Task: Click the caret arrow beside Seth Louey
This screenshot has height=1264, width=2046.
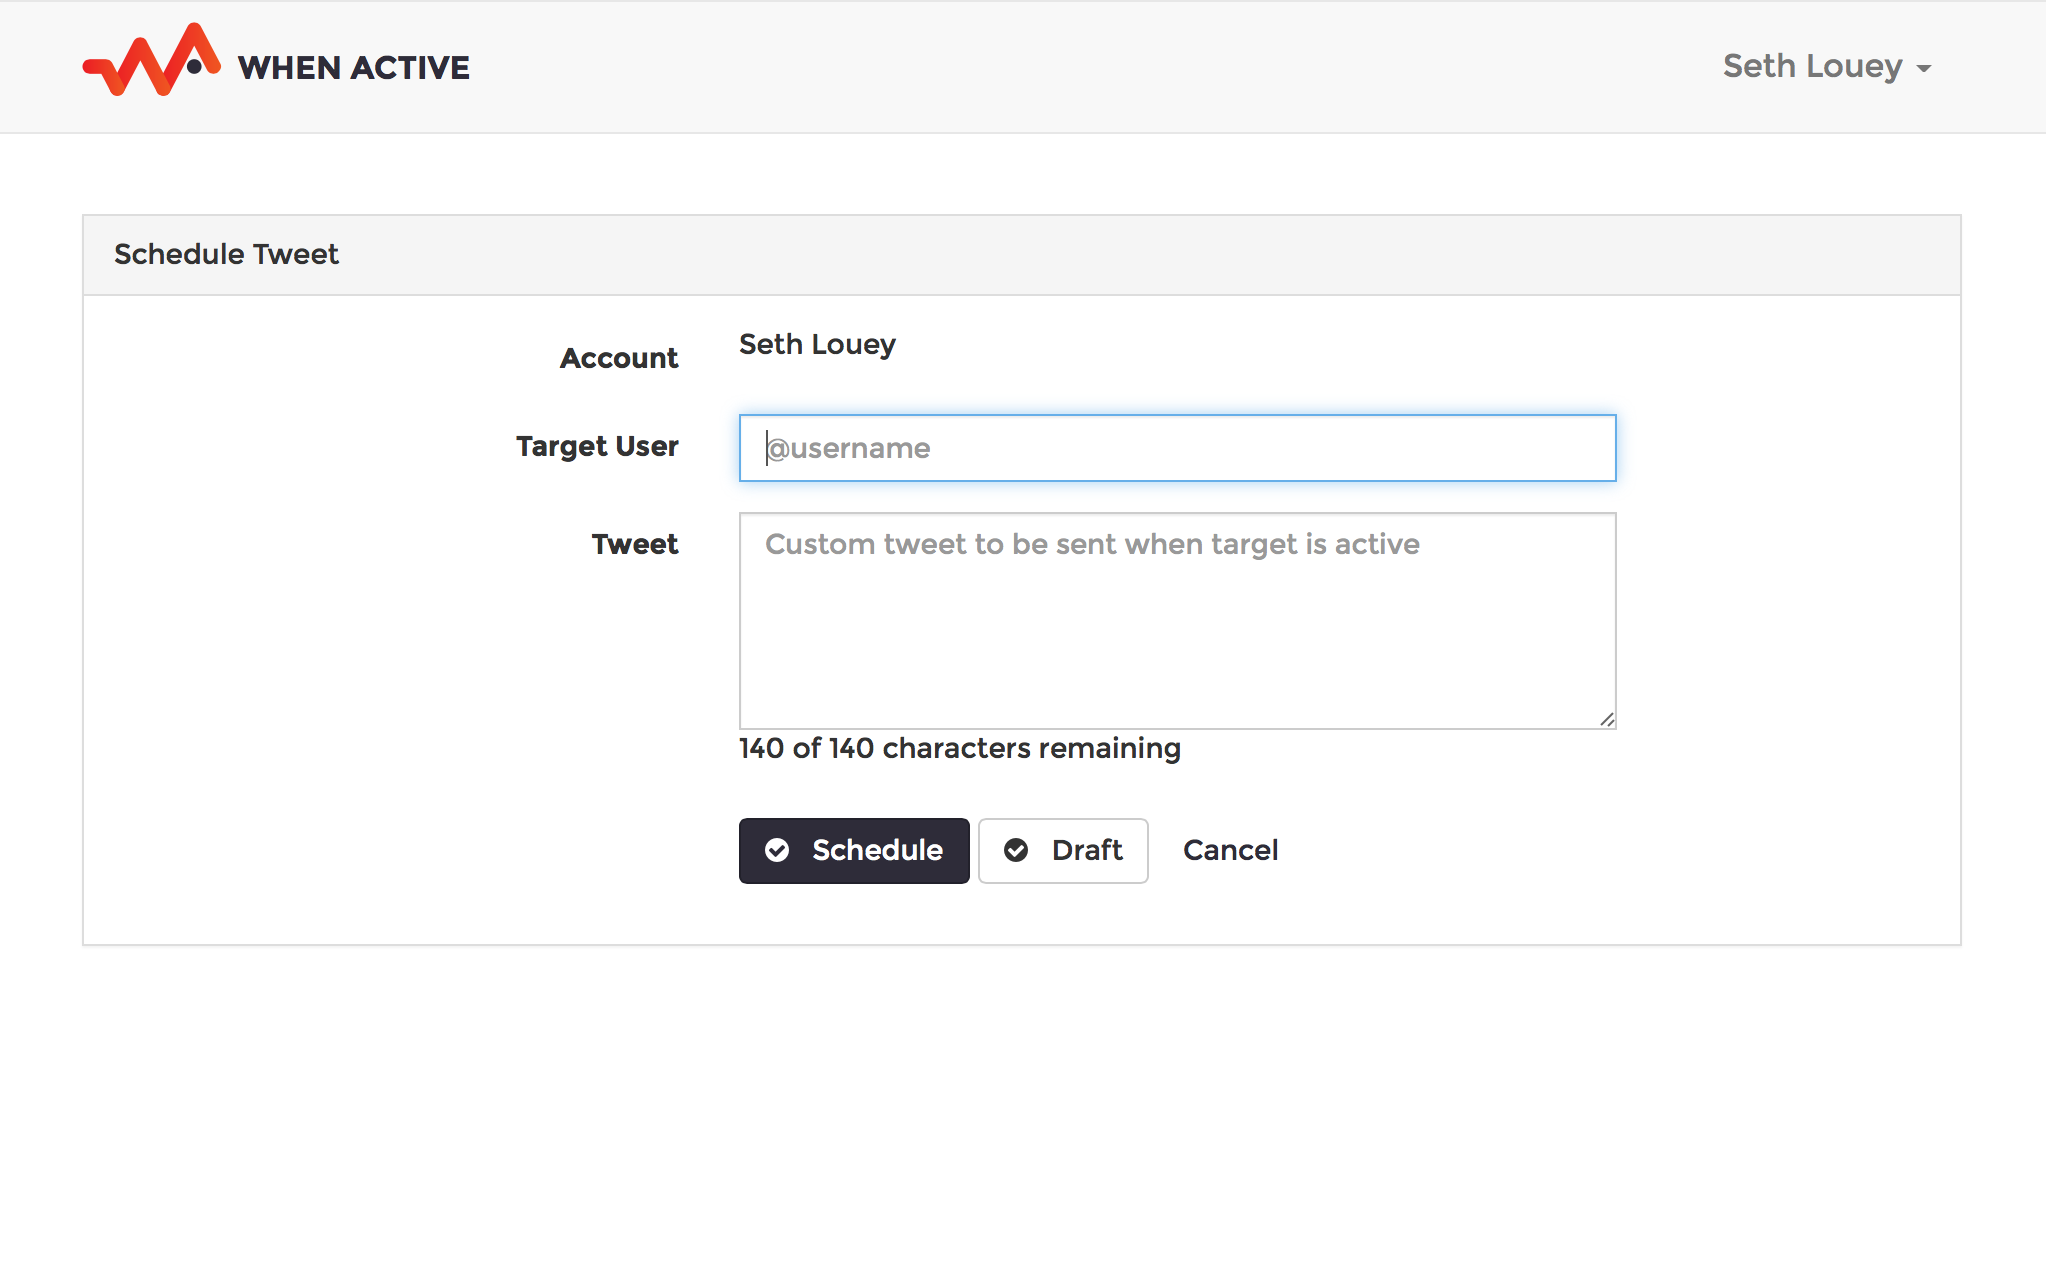Action: point(1924,69)
